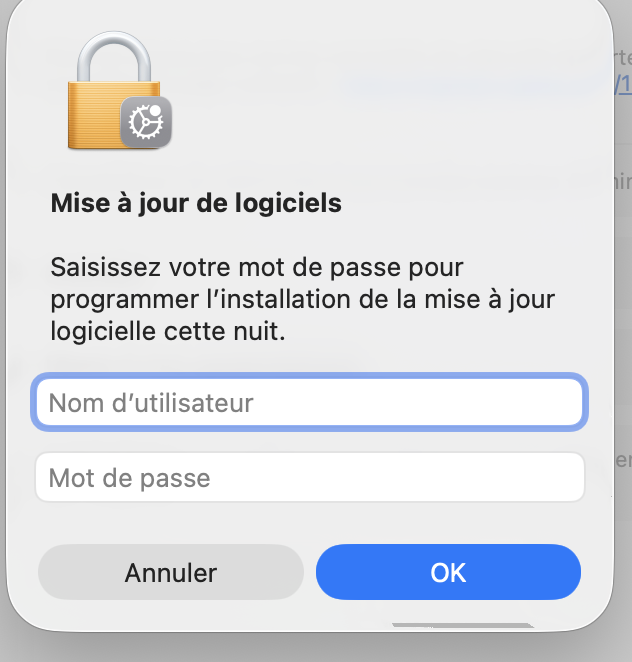
Task: Click into the Mot de passe field
Action: click(x=309, y=477)
